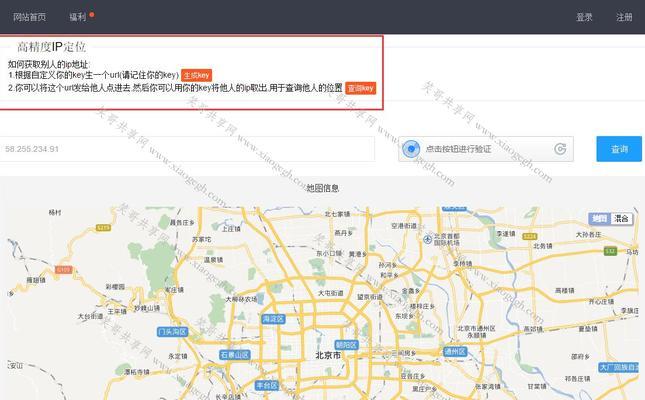Screen dimensions: 645x400
Task: Click the 北京市通州区 永顺镇 label
Action: click(476, 332)
